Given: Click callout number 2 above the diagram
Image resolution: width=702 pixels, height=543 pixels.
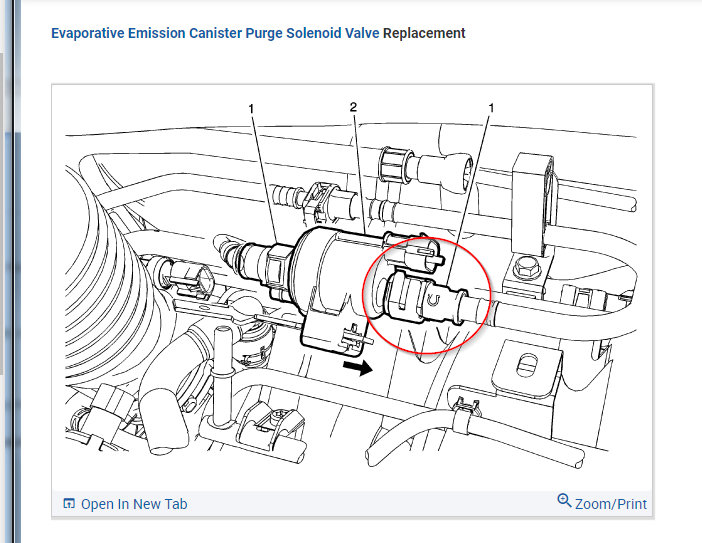Looking at the screenshot, I should click(x=353, y=107).
